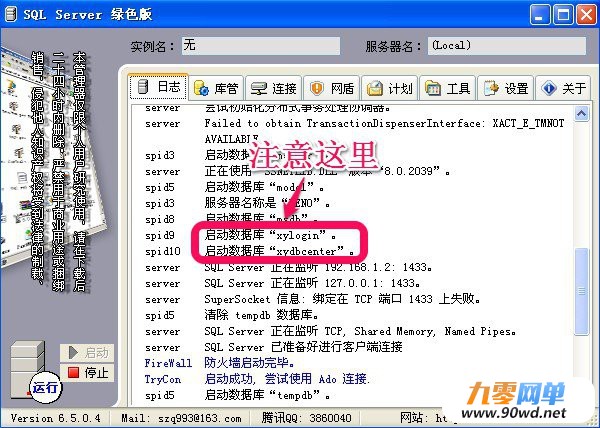Switch to the 库管 database management tab

(x=217, y=88)
